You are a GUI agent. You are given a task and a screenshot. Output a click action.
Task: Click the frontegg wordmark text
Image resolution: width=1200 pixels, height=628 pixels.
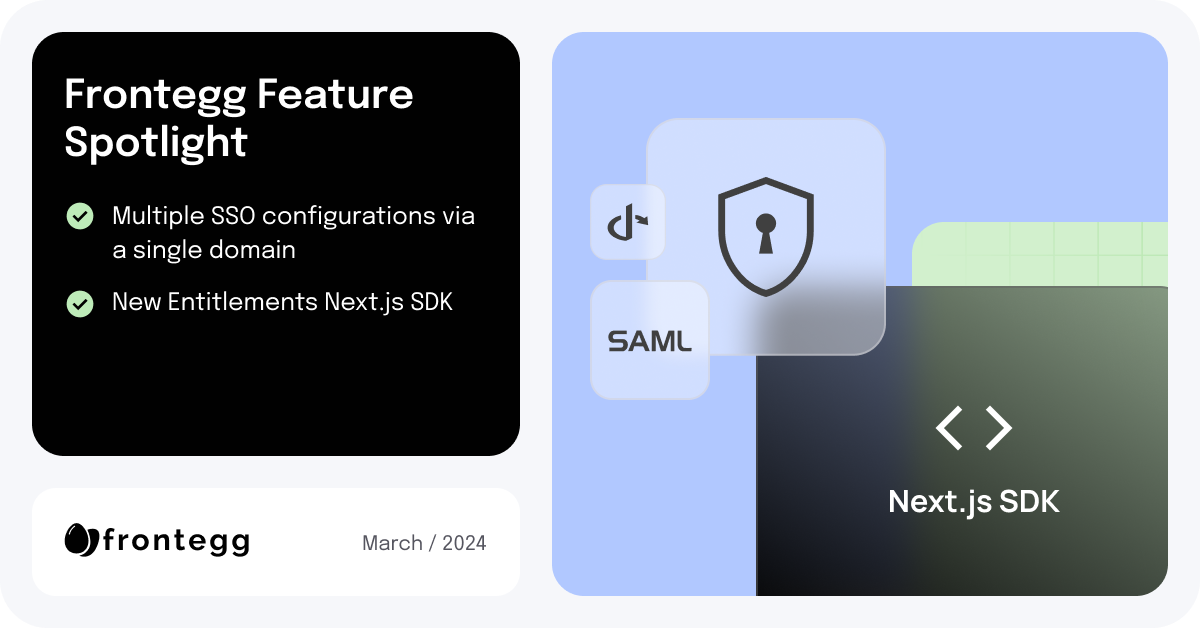(176, 542)
